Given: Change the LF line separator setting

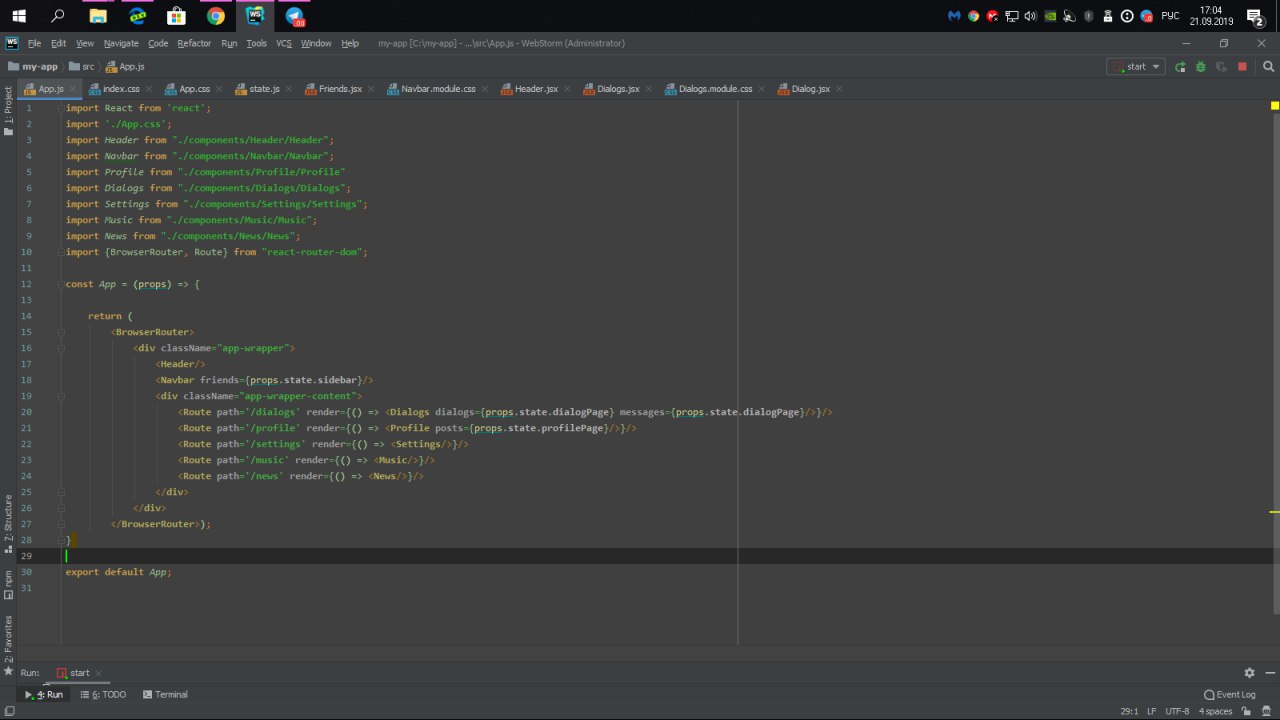Looking at the screenshot, I should coord(1151,711).
